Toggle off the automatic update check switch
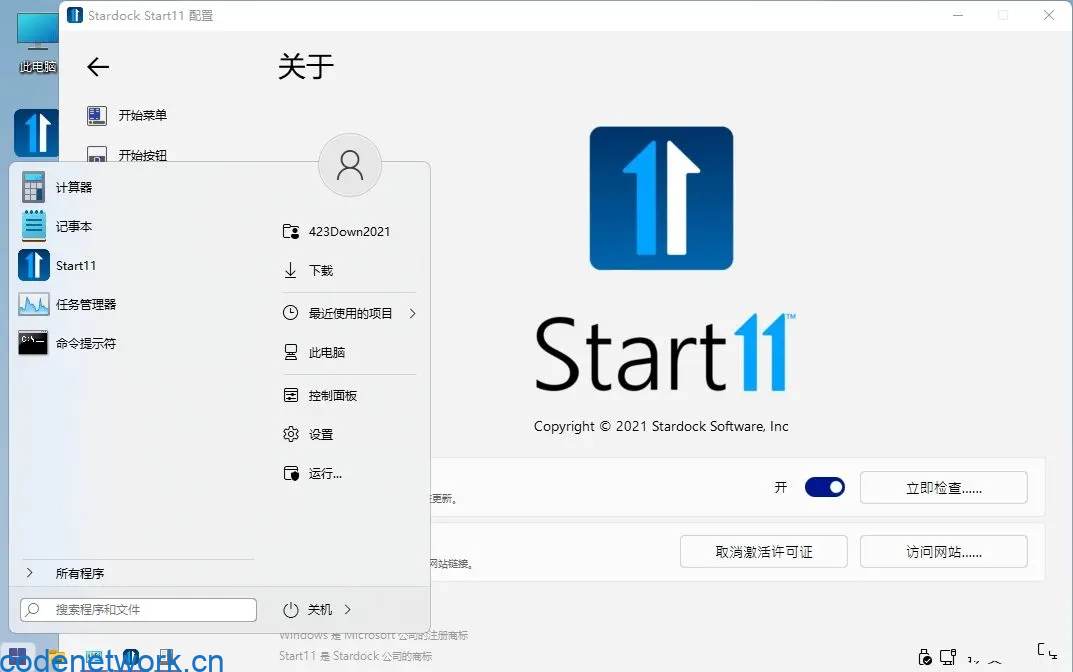 click(x=824, y=486)
